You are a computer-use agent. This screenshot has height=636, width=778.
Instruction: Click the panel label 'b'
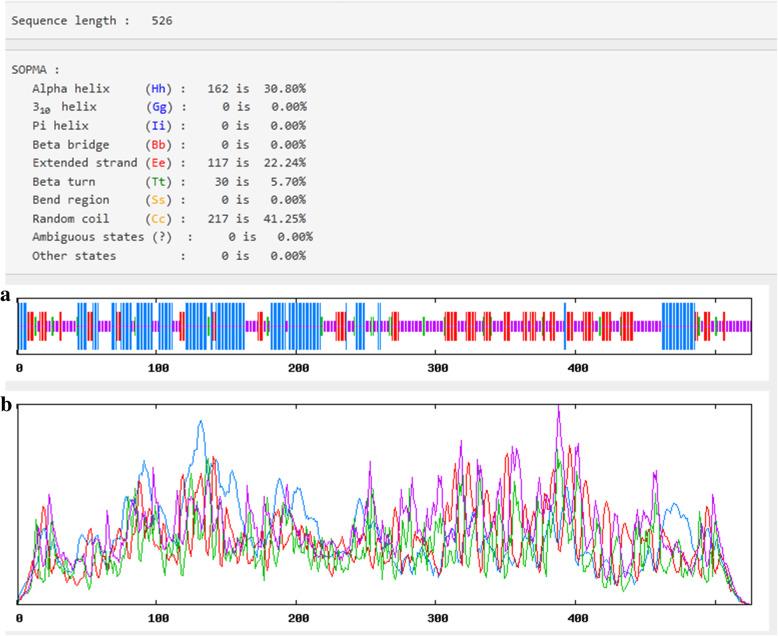[6, 404]
